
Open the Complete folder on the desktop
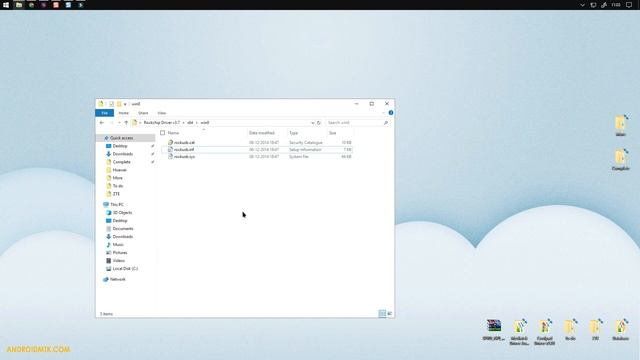click(620, 160)
